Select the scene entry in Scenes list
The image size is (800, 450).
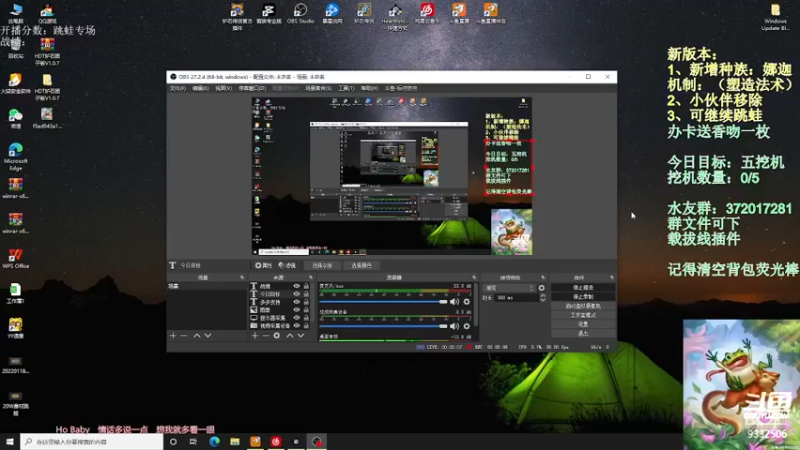[x=207, y=286]
